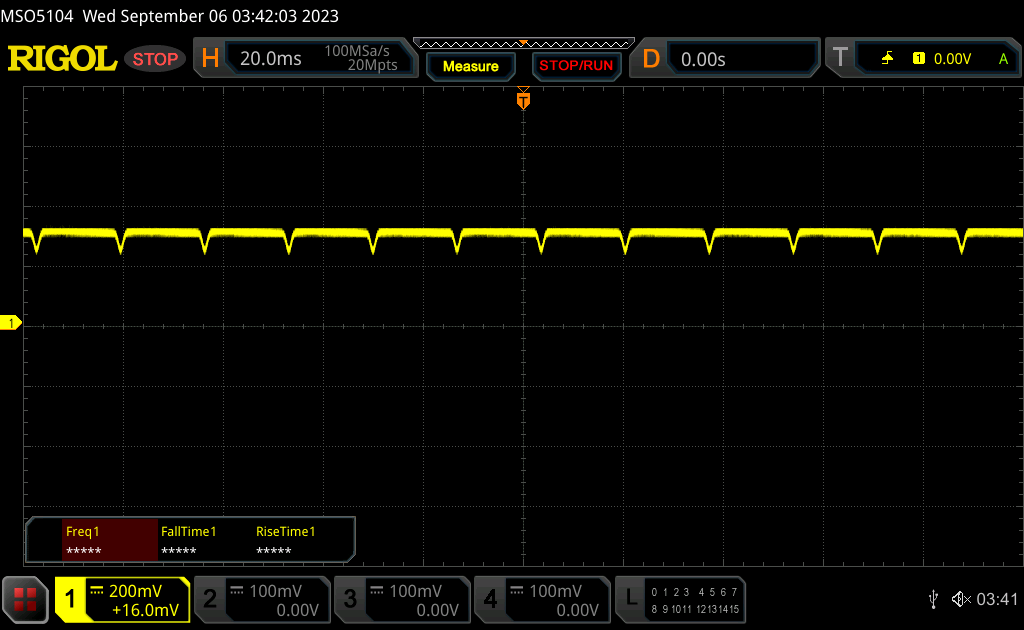This screenshot has height=630, width=1024.
Task: Open the logic analyzer L icon
Action: coord(631,598)
